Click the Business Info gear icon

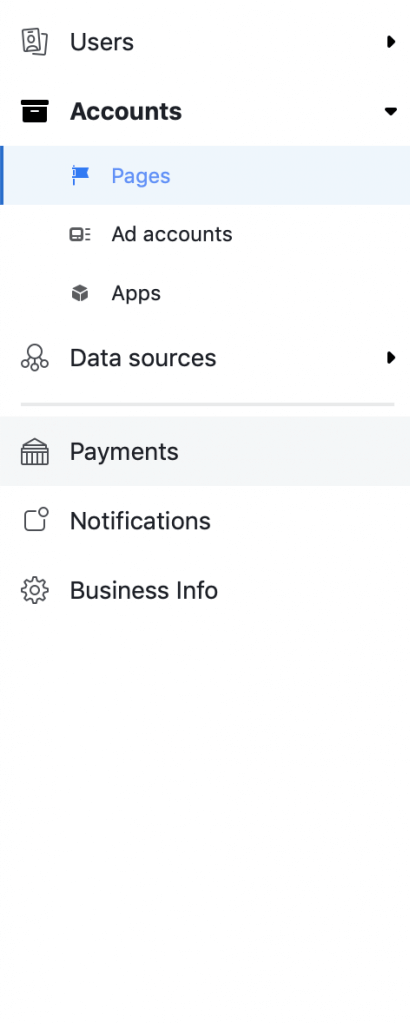pos(35,590)
